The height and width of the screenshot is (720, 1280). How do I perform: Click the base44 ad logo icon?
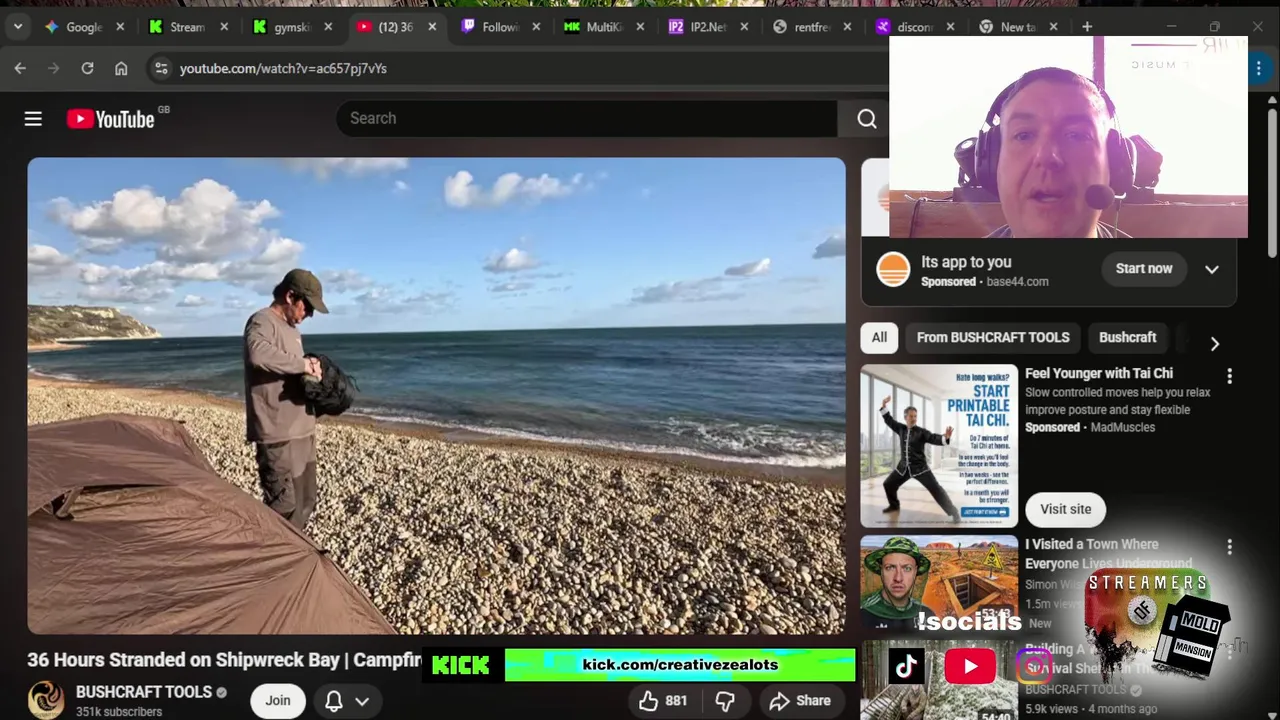coord(893,269)
